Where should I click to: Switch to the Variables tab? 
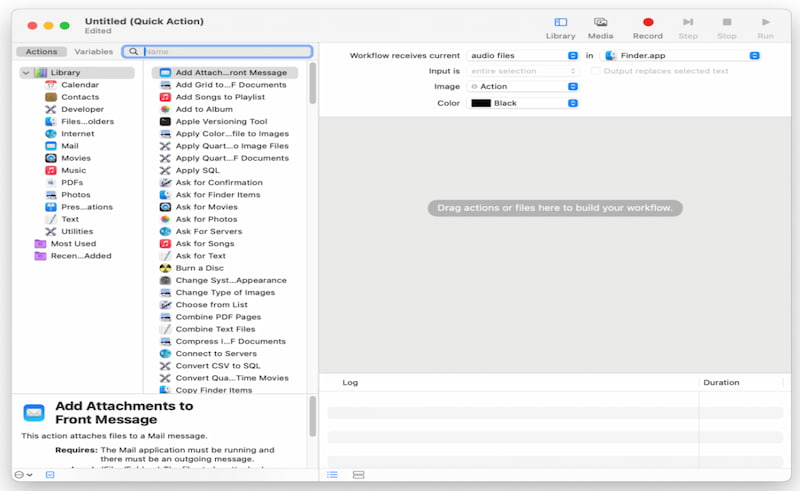(x=93, y=52)
